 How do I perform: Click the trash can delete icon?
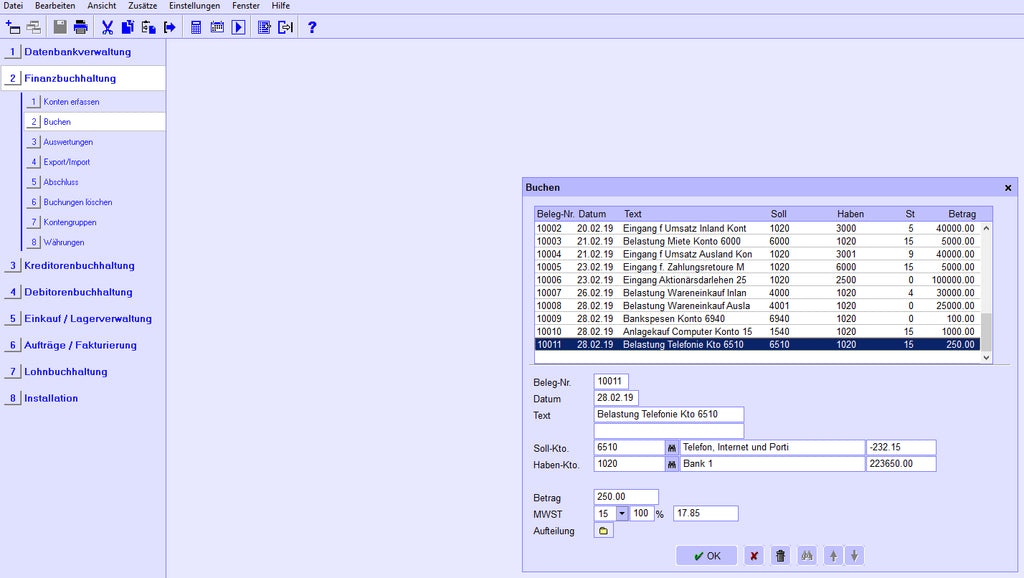click(781, 556)
